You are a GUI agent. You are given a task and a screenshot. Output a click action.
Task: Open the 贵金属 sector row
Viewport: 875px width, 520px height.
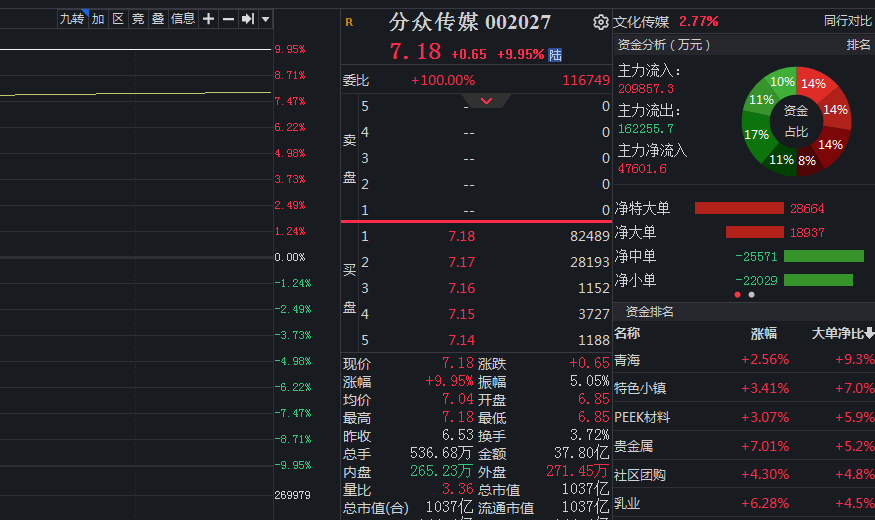coord(744,446)
